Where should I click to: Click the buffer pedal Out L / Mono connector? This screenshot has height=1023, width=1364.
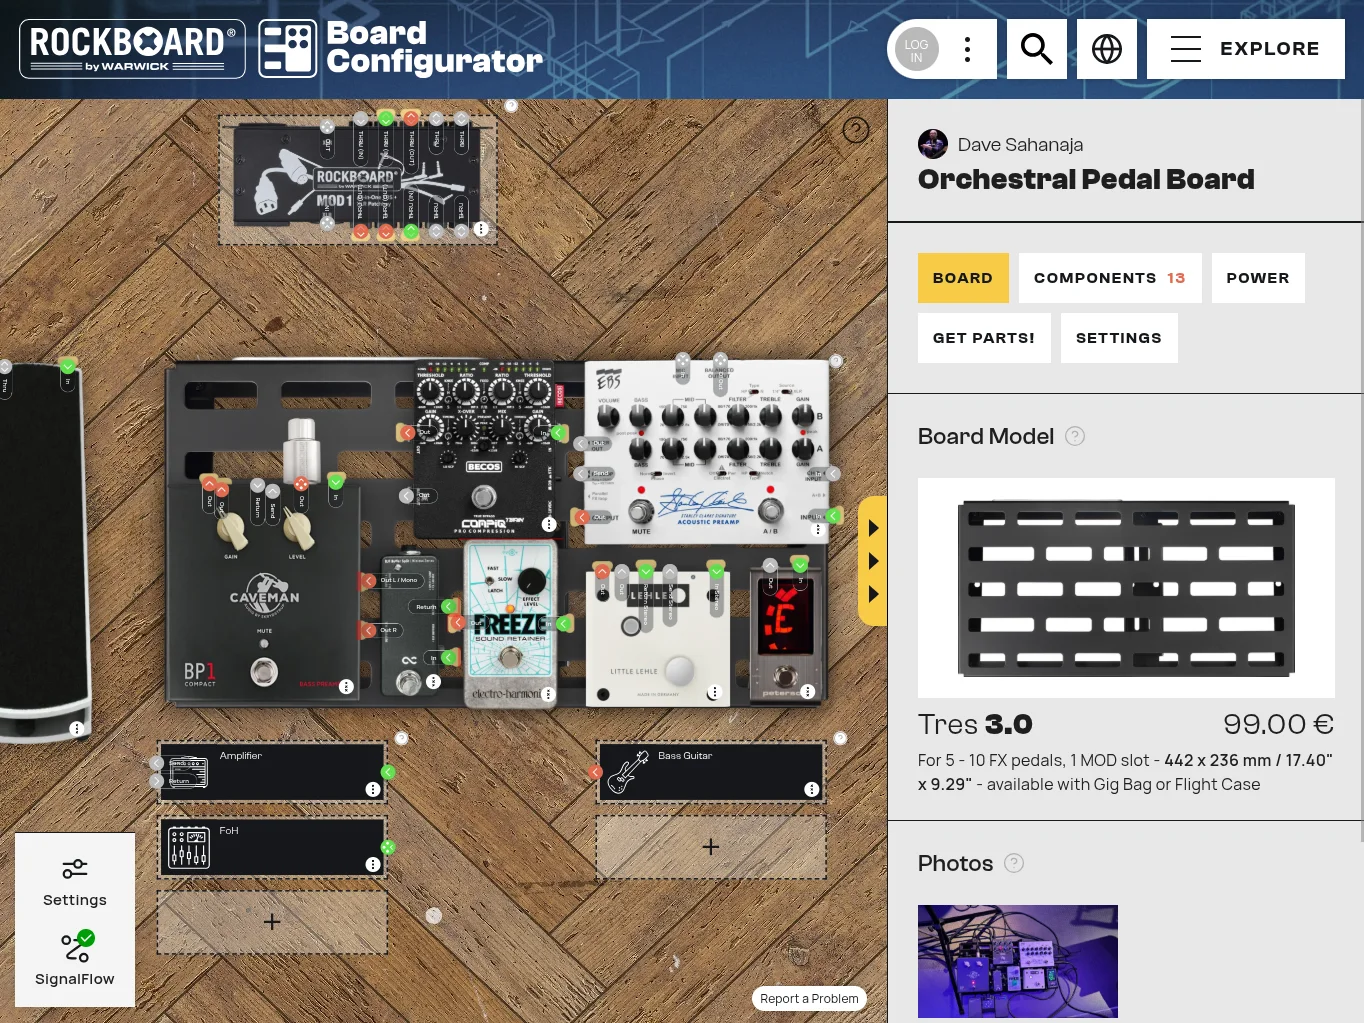coord(369,581)
